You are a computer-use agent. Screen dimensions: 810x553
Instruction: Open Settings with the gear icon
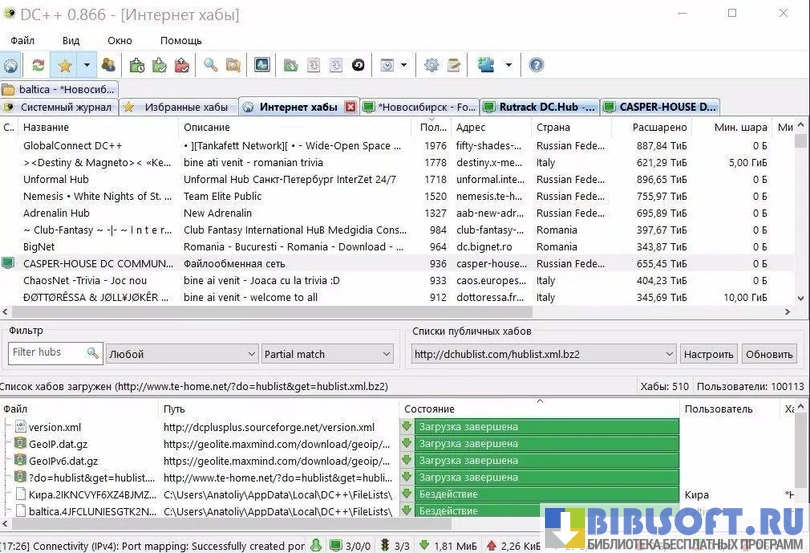pos(431,65)
